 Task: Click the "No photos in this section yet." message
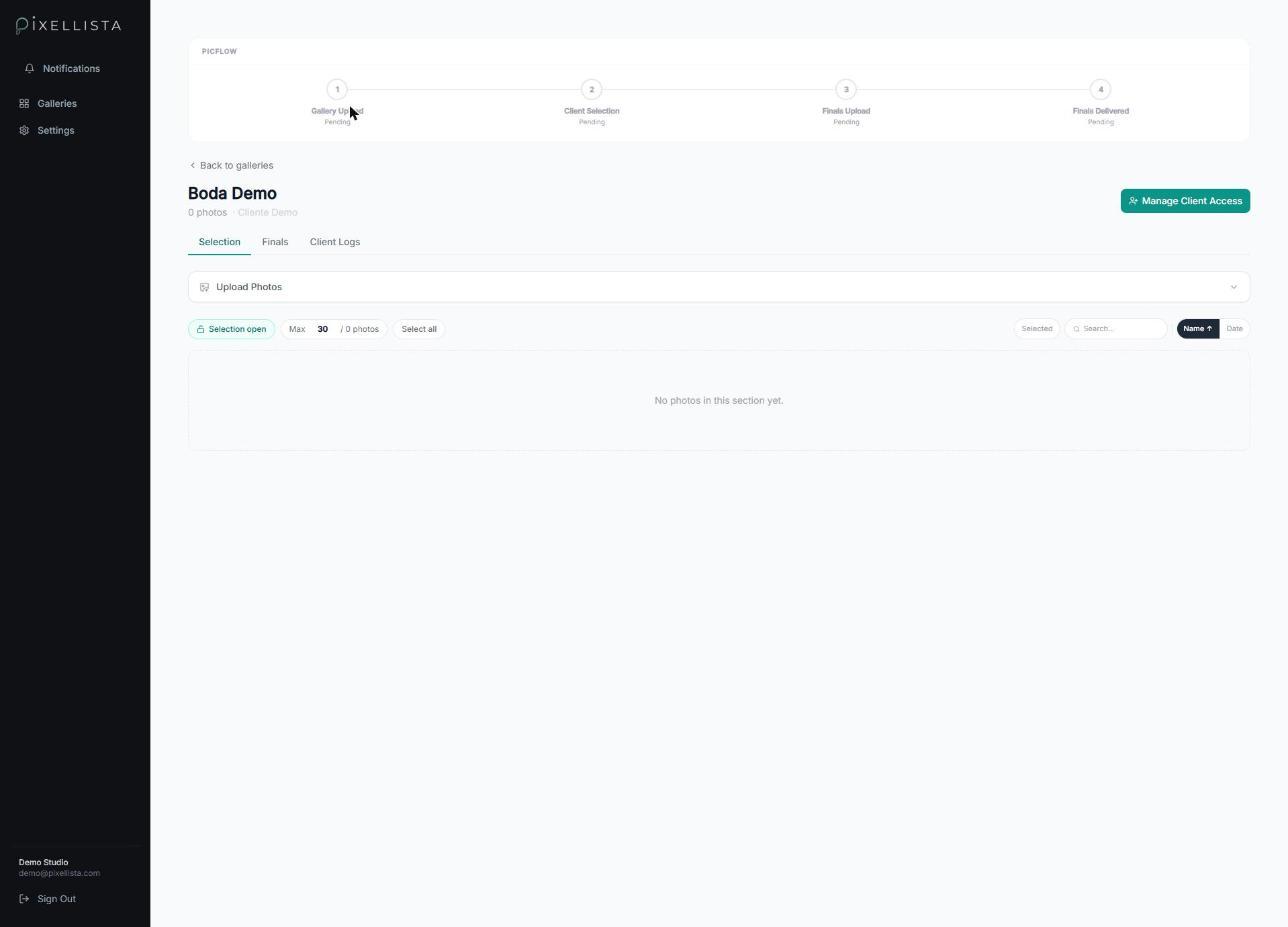[x=719, y=401]
